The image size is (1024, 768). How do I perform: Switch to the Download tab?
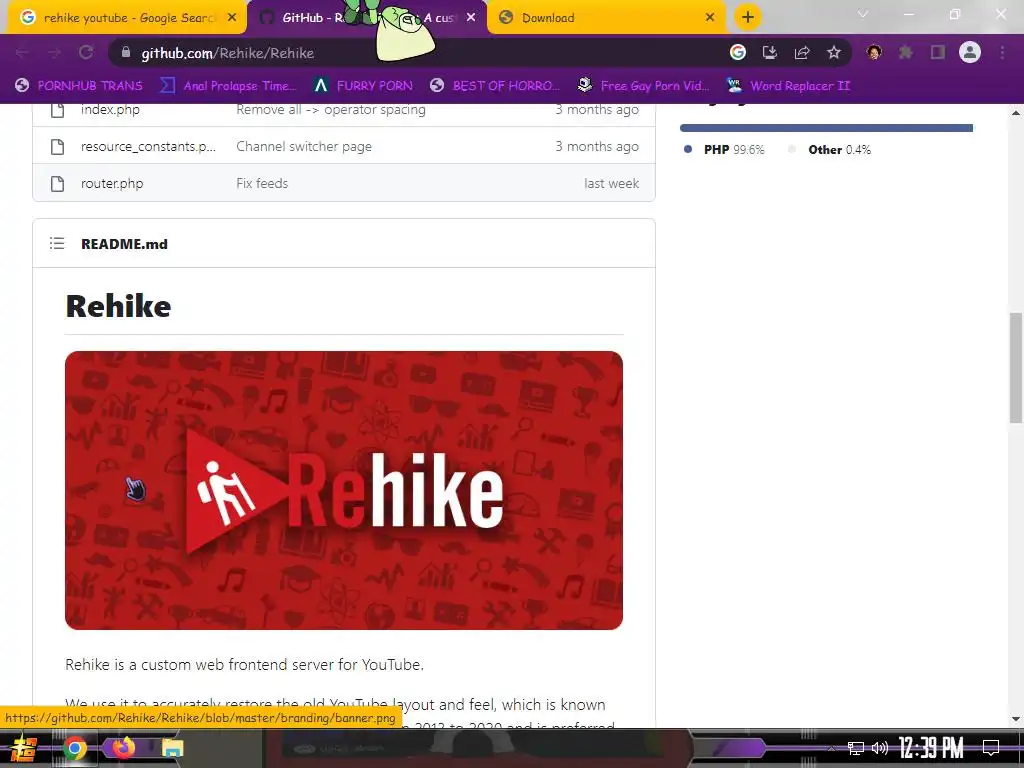click(607, 18)
